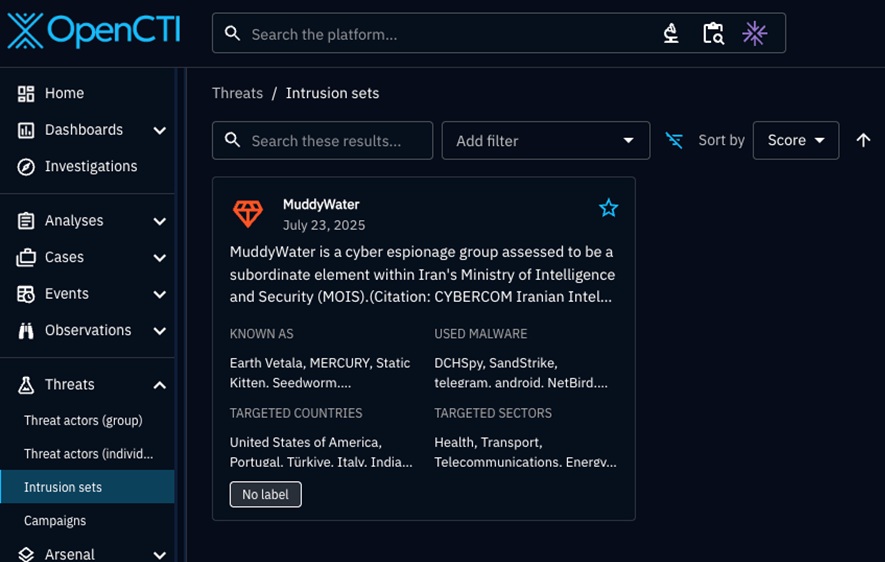Click the USED MALWARE heading
The image size is (885, 562).
point(481,334)
